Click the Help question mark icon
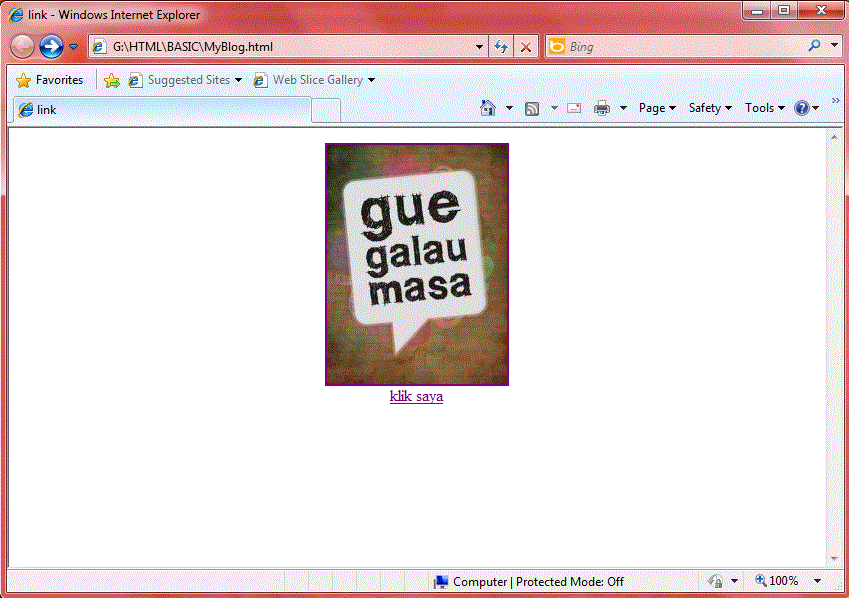This screenshot has height=598, width=849. pyautogui.click(x=801, y=108)
